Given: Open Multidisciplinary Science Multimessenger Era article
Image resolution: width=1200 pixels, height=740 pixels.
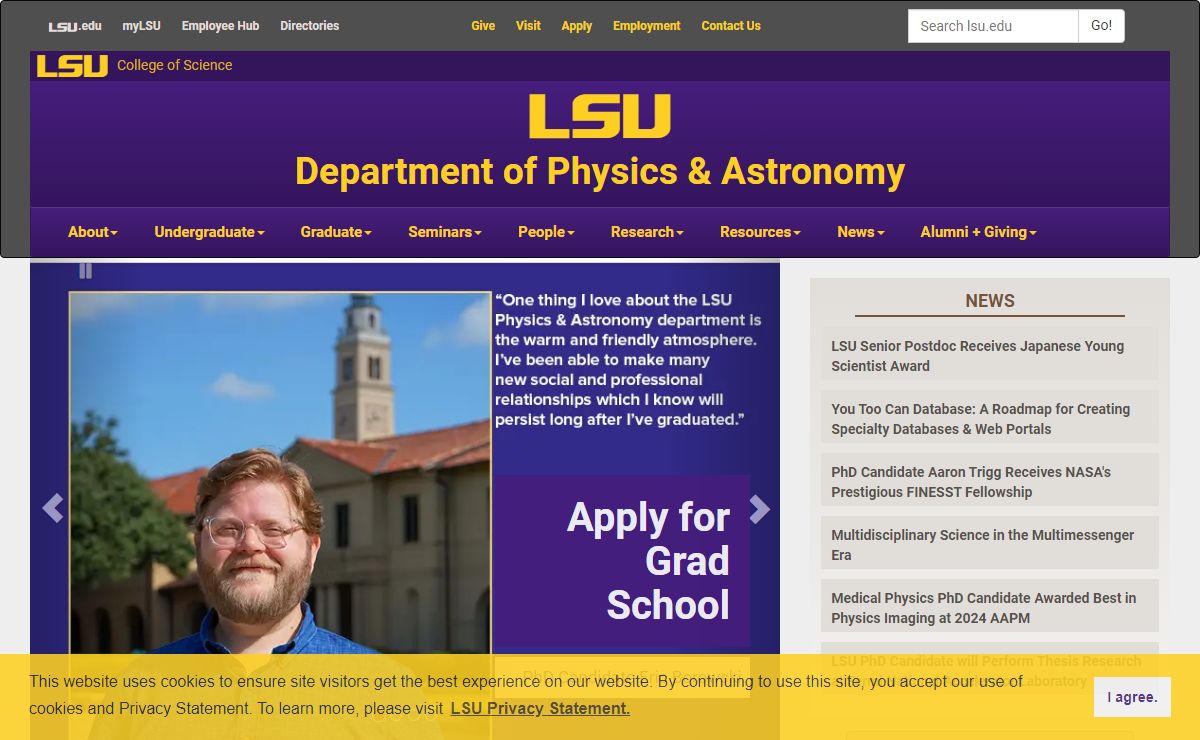Looking at the screenshot, I should (990, 545).
